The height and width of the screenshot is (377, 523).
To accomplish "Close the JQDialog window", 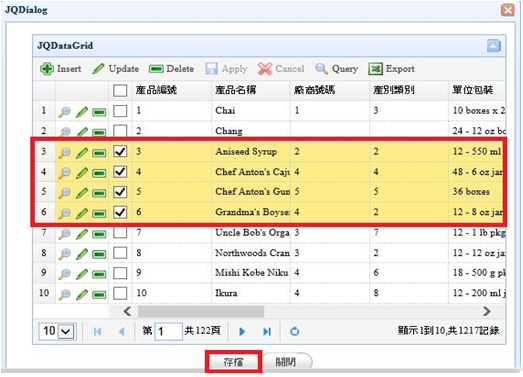I will click(508, 10).
